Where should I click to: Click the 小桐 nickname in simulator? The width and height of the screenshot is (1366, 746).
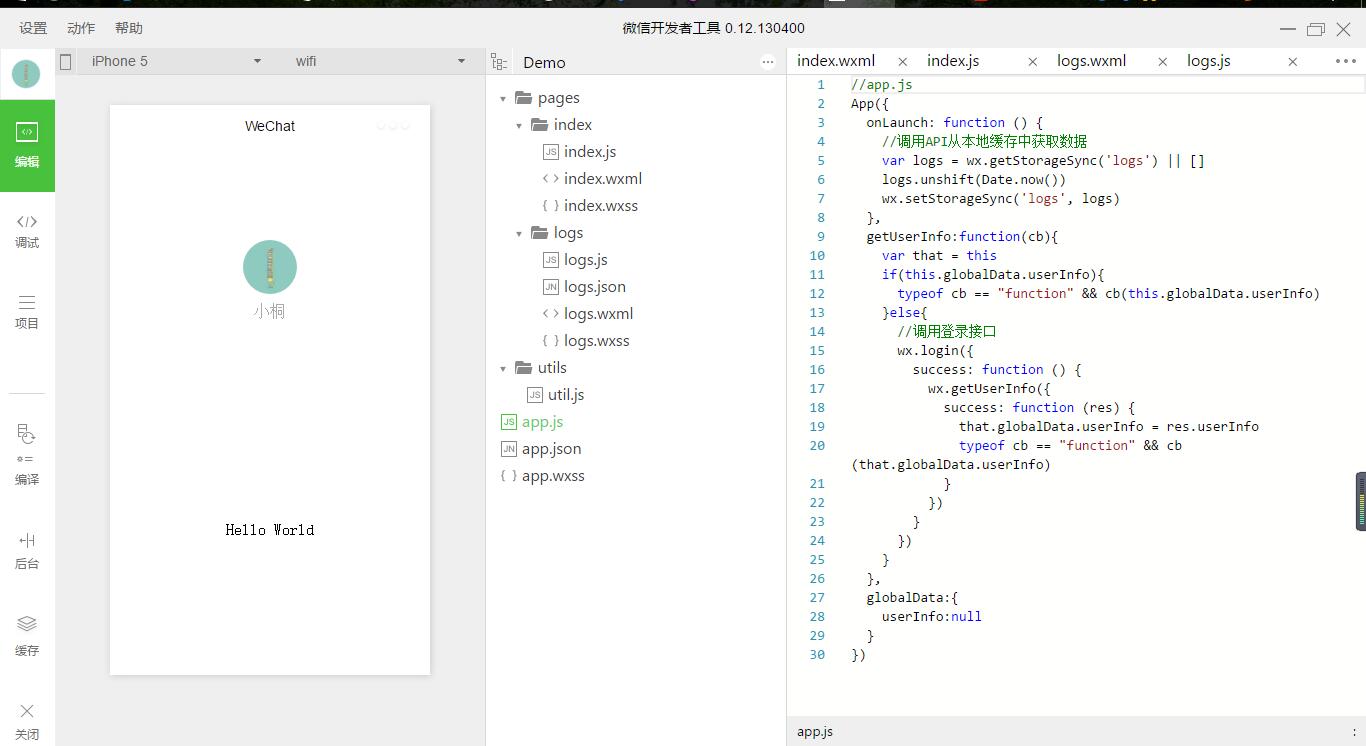269,311
